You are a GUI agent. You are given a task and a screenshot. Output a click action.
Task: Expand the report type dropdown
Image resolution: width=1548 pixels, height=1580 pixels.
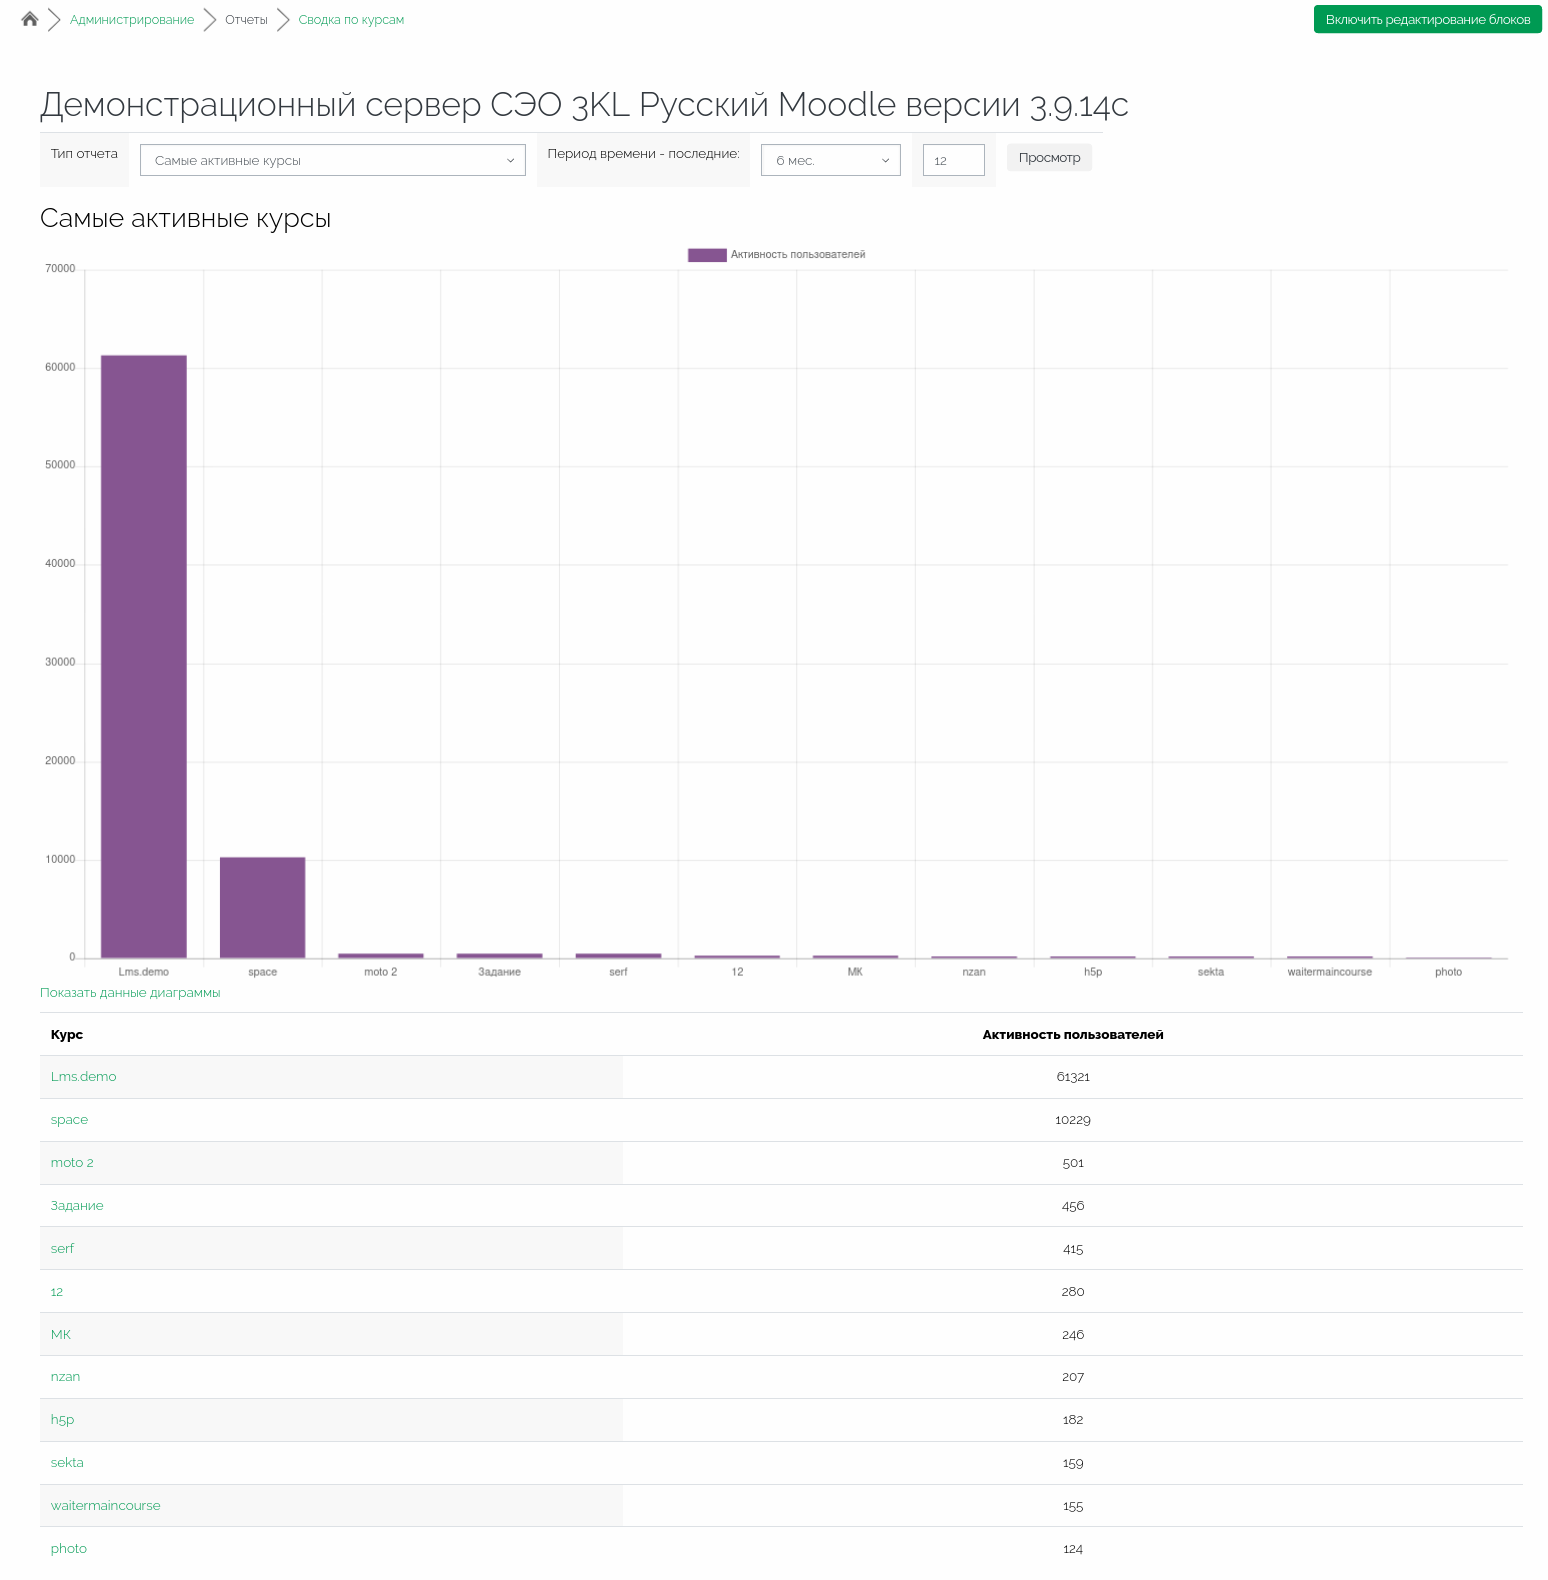click(332, 160)
